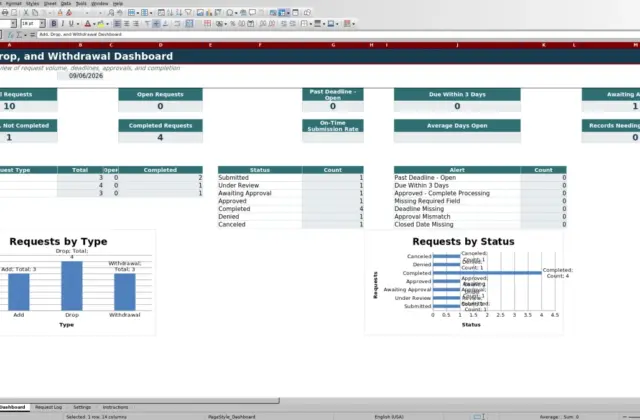Toggle Underline formatting
Image resolution: width=640 pixels, height=420 pixels.
point(71,24)
